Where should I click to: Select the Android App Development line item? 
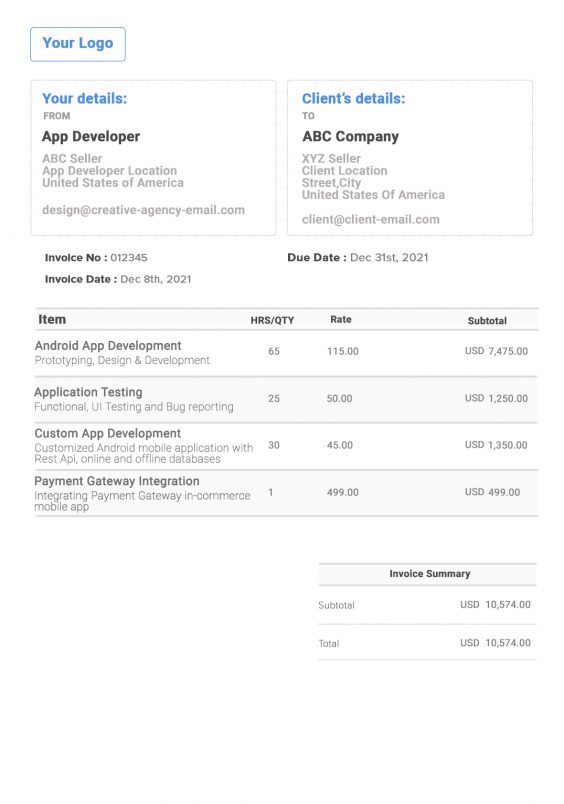[287, 353]
